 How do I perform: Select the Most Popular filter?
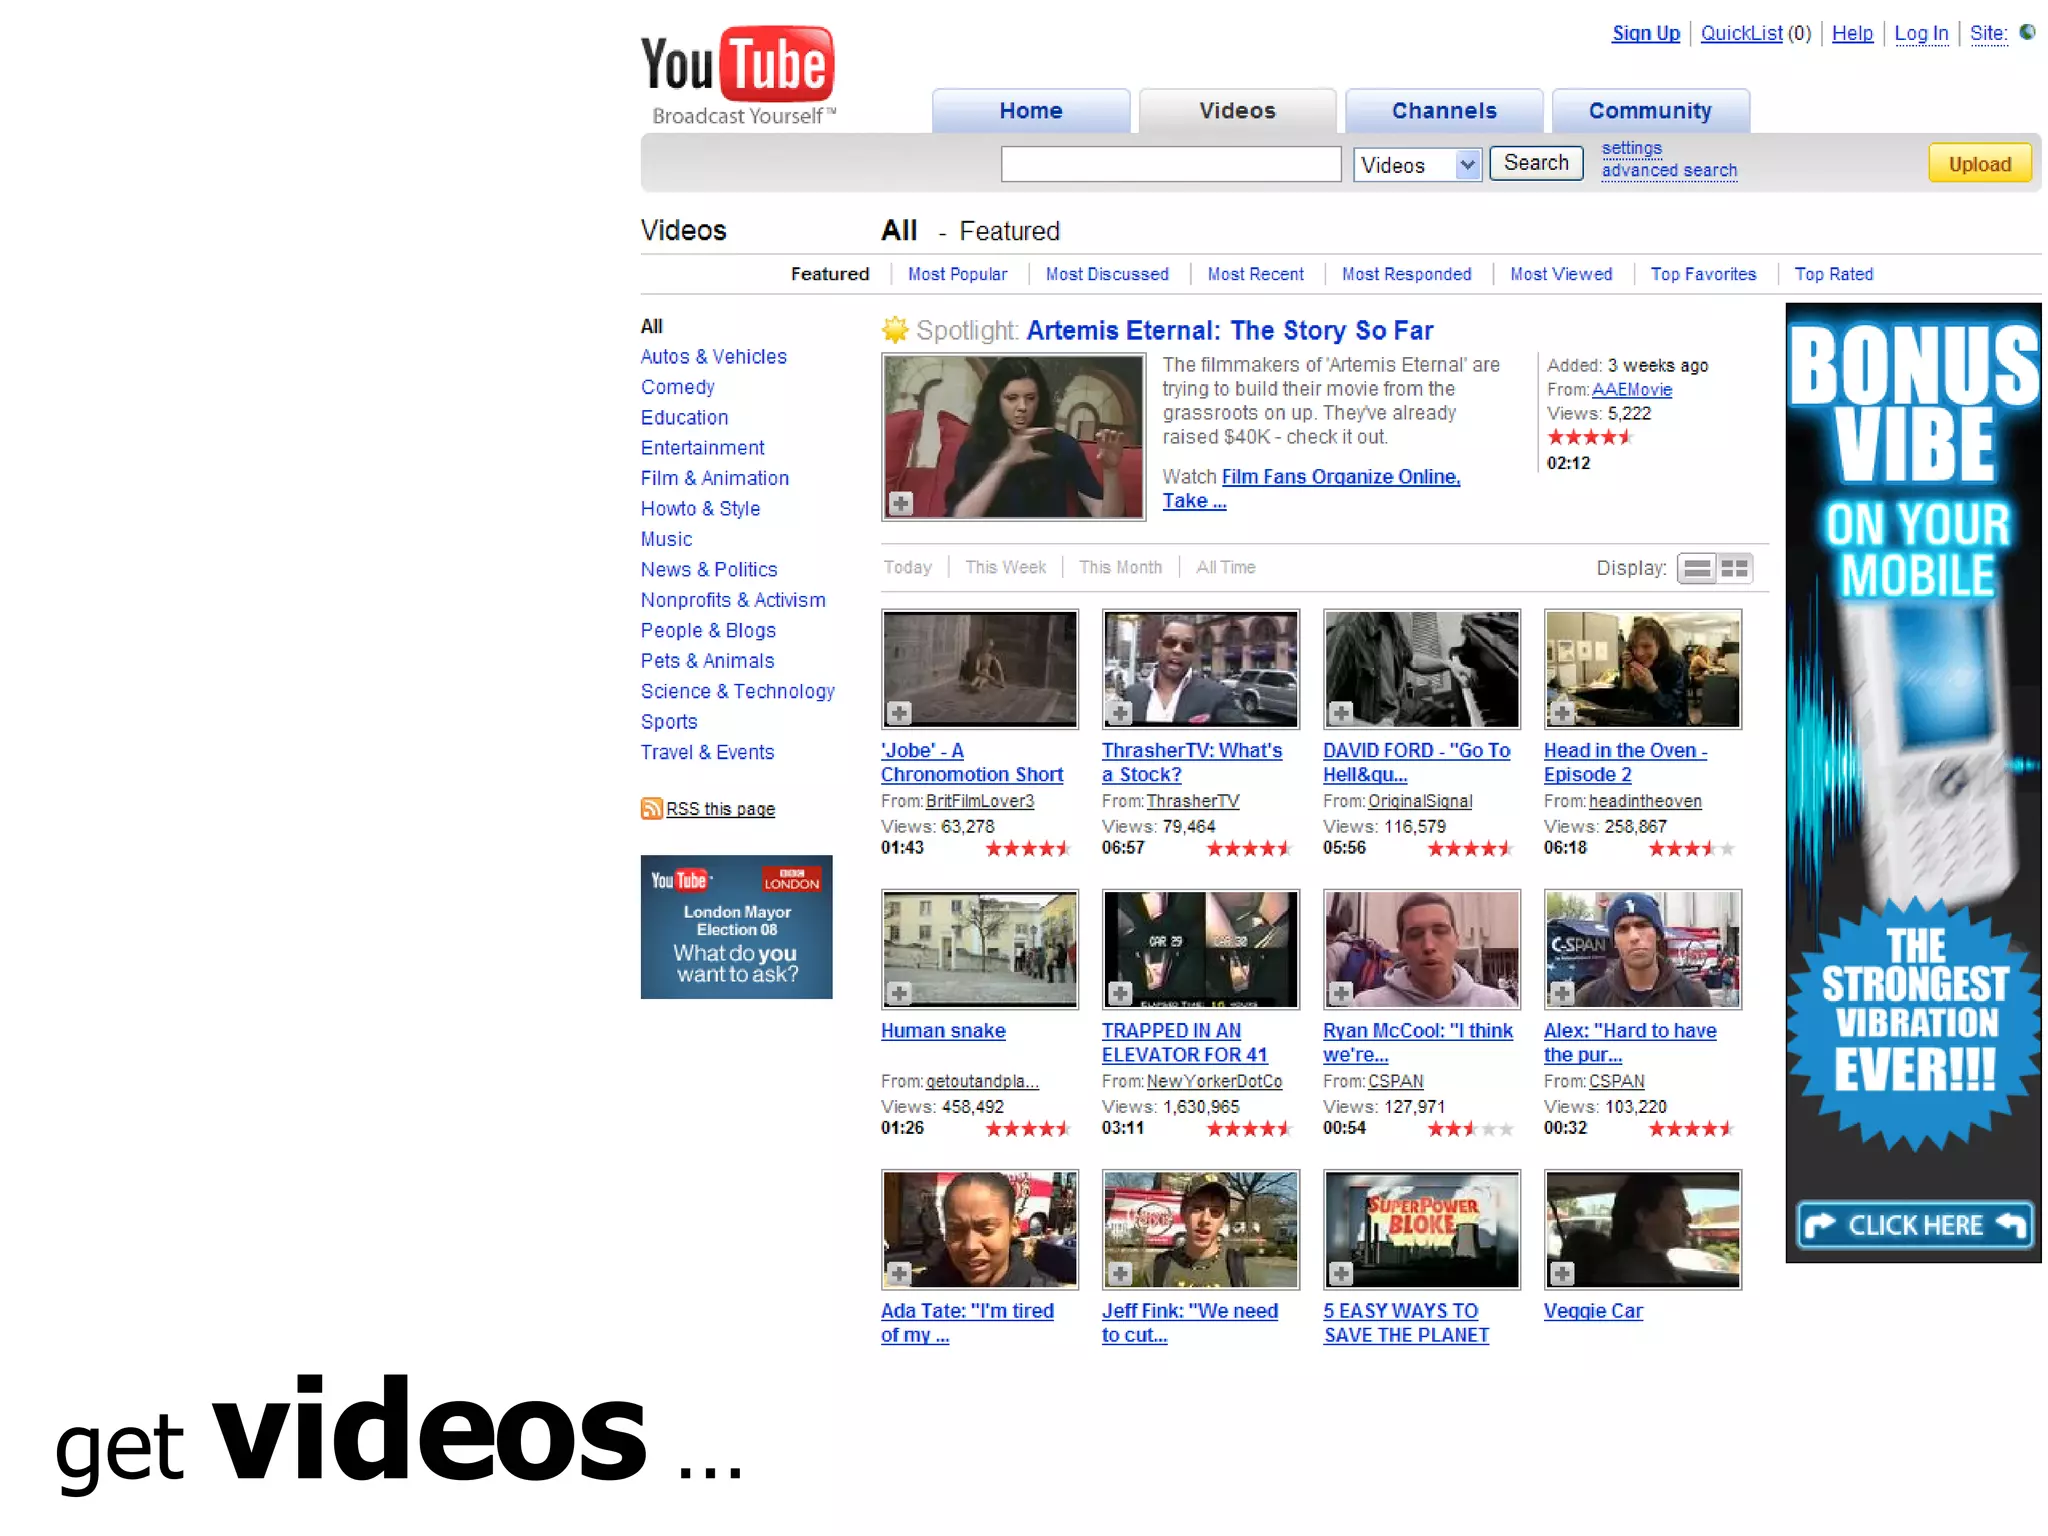957,274
